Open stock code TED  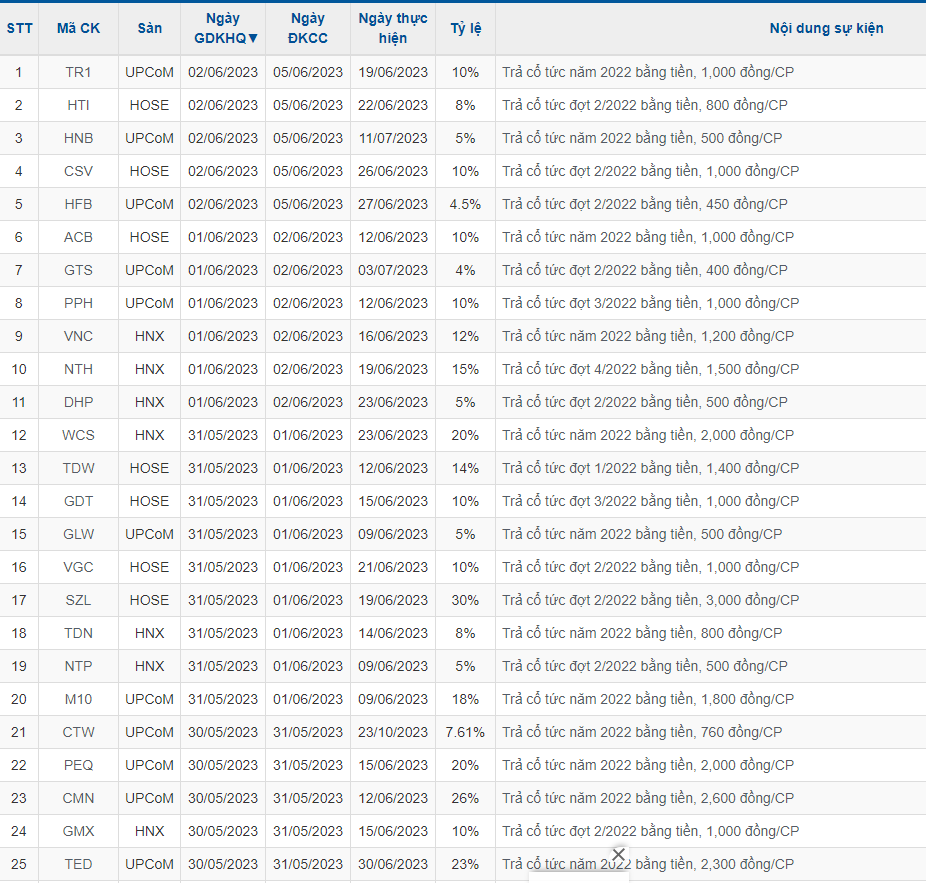pyautogui.click(x=78, y=864)
